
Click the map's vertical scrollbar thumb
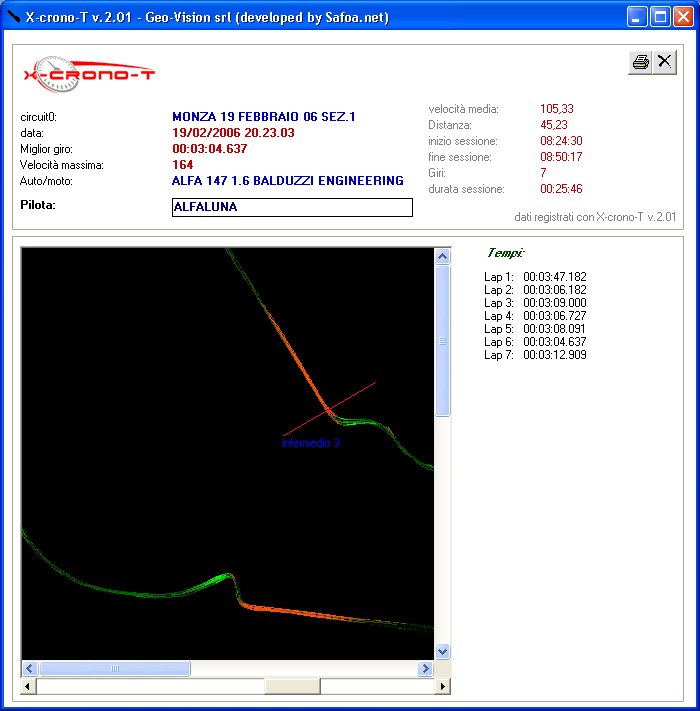[443, 340]
